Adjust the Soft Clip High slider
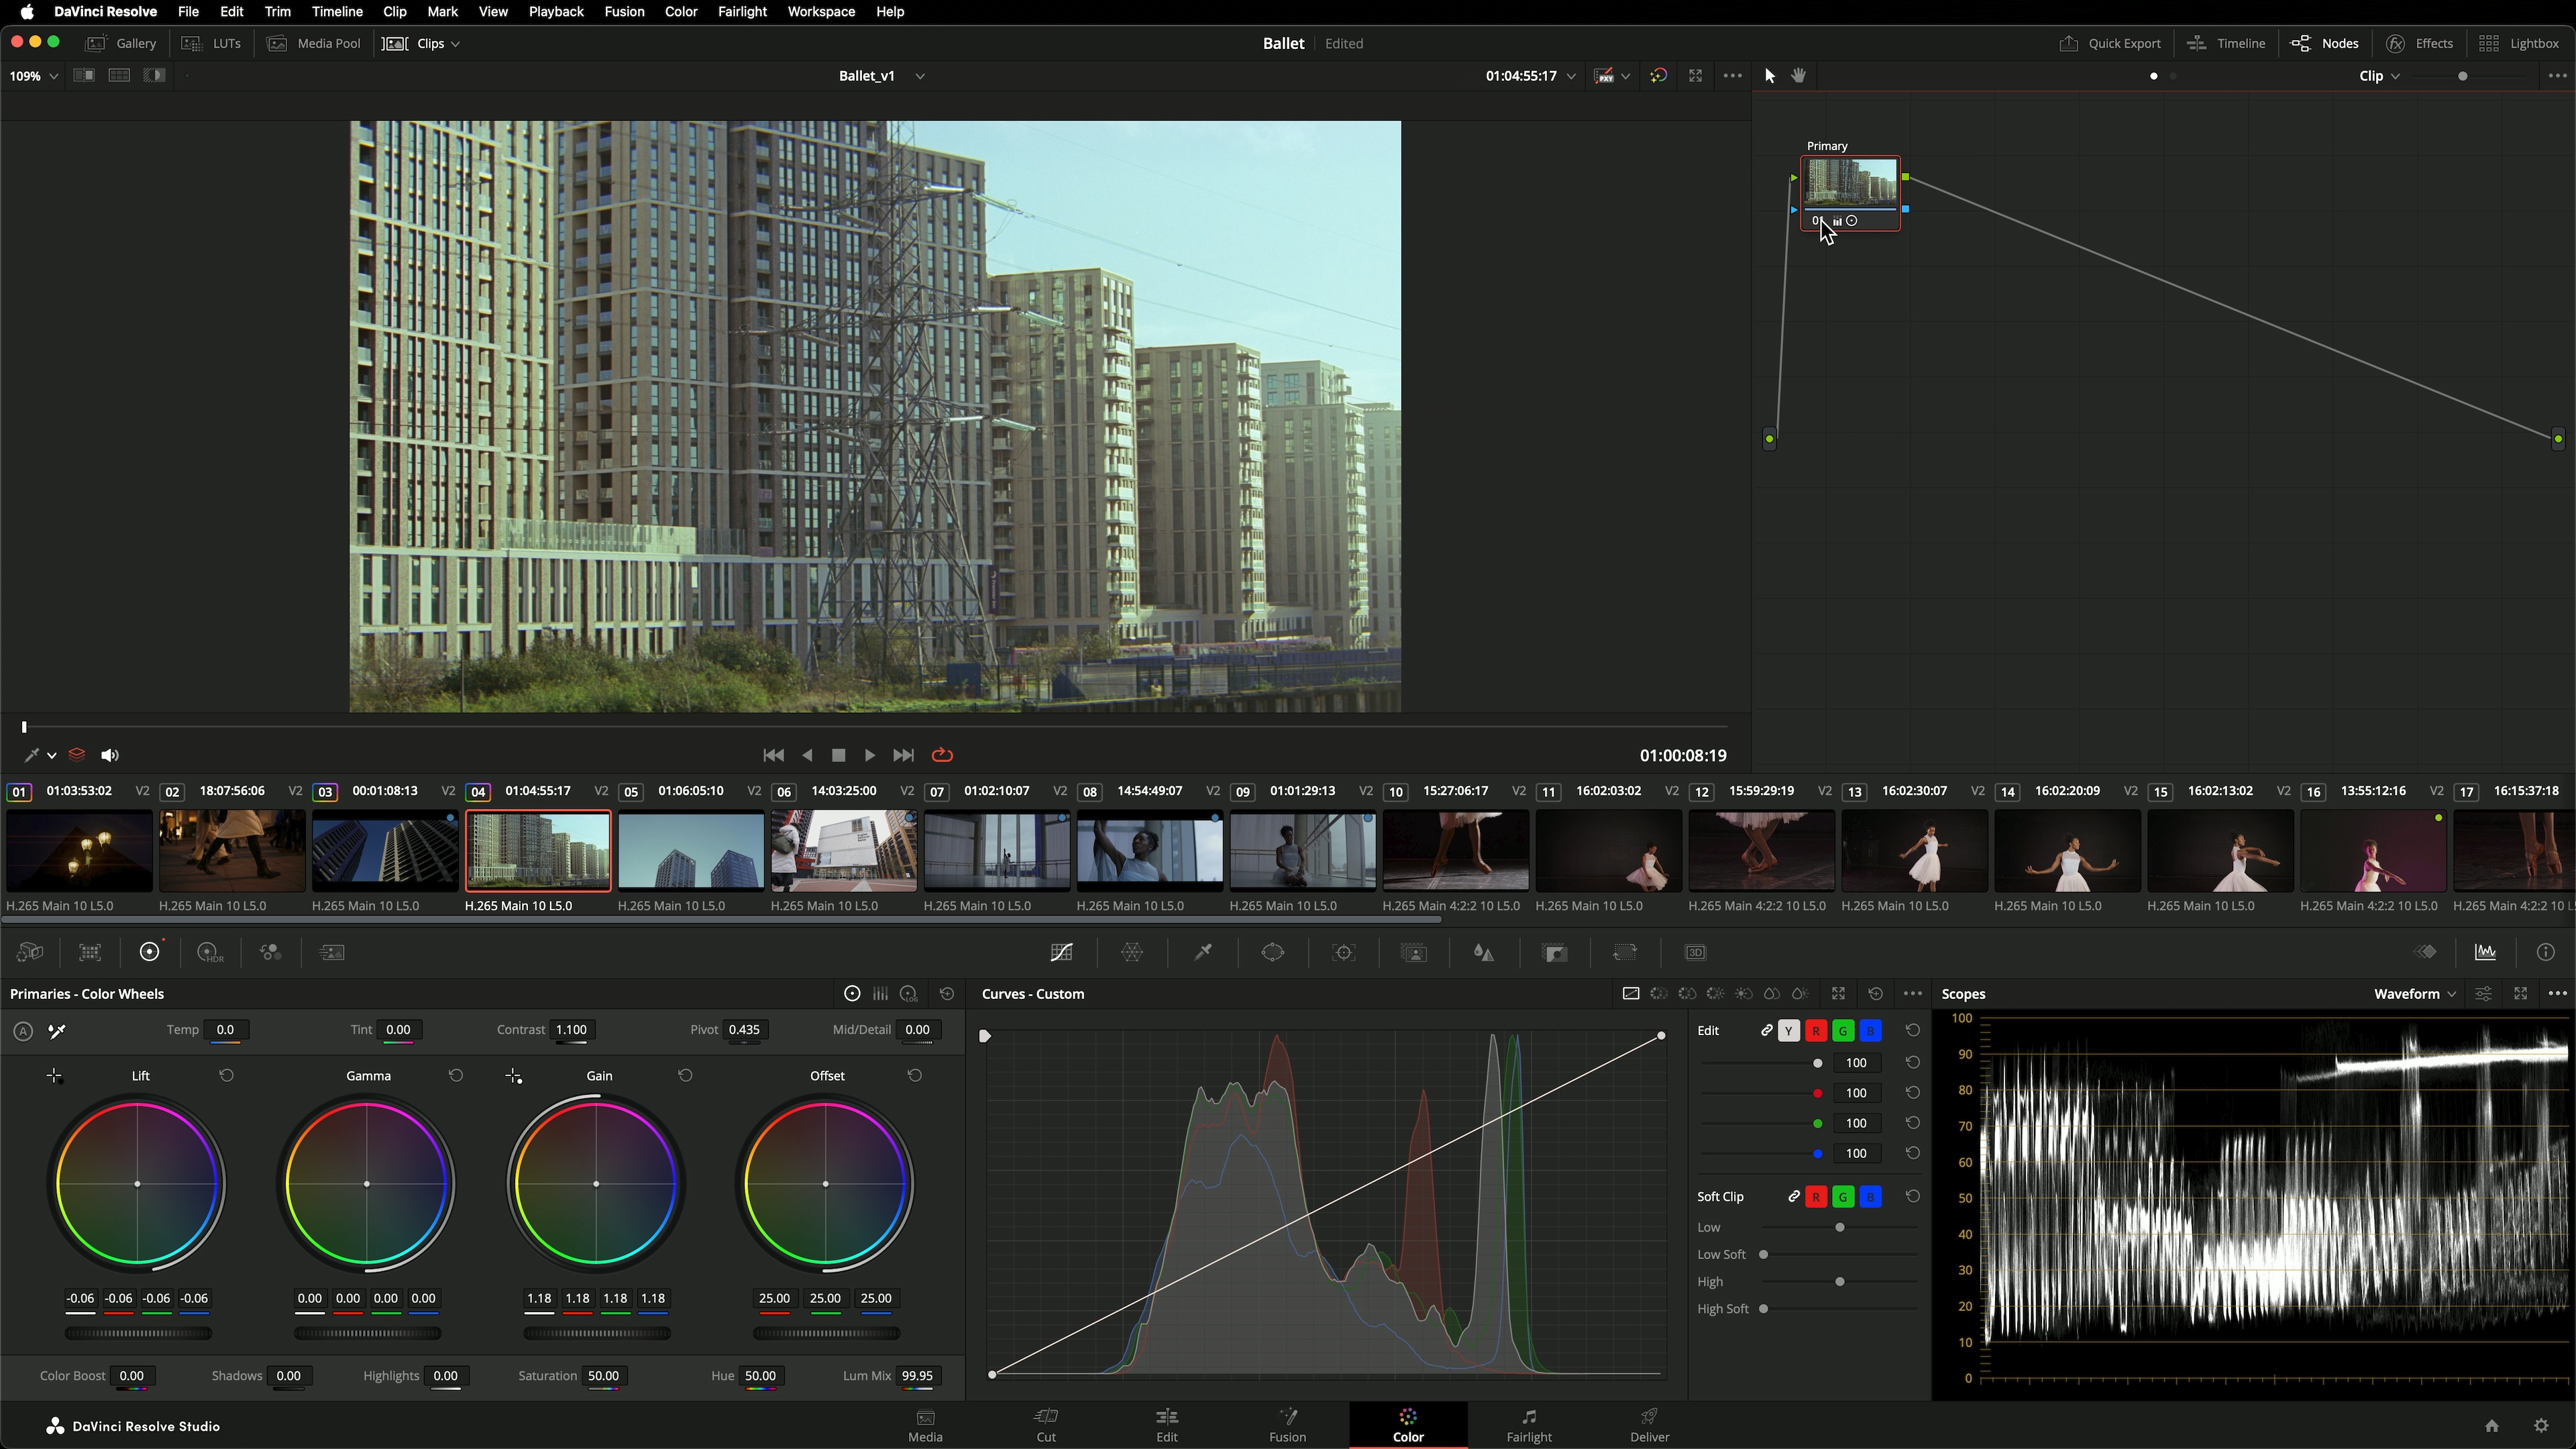The width and height of the screenshot is (2576, 1449). 1839,1281
